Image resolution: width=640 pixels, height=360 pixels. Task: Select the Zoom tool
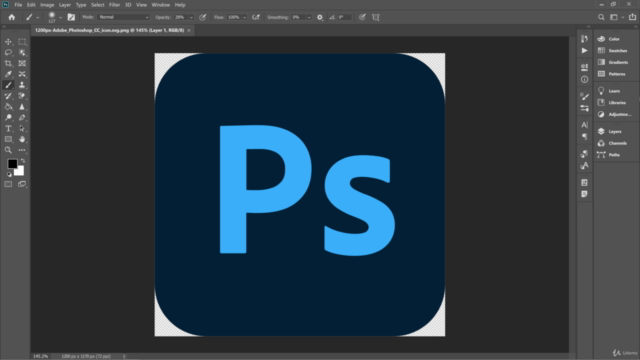click(x=8, y=150)
